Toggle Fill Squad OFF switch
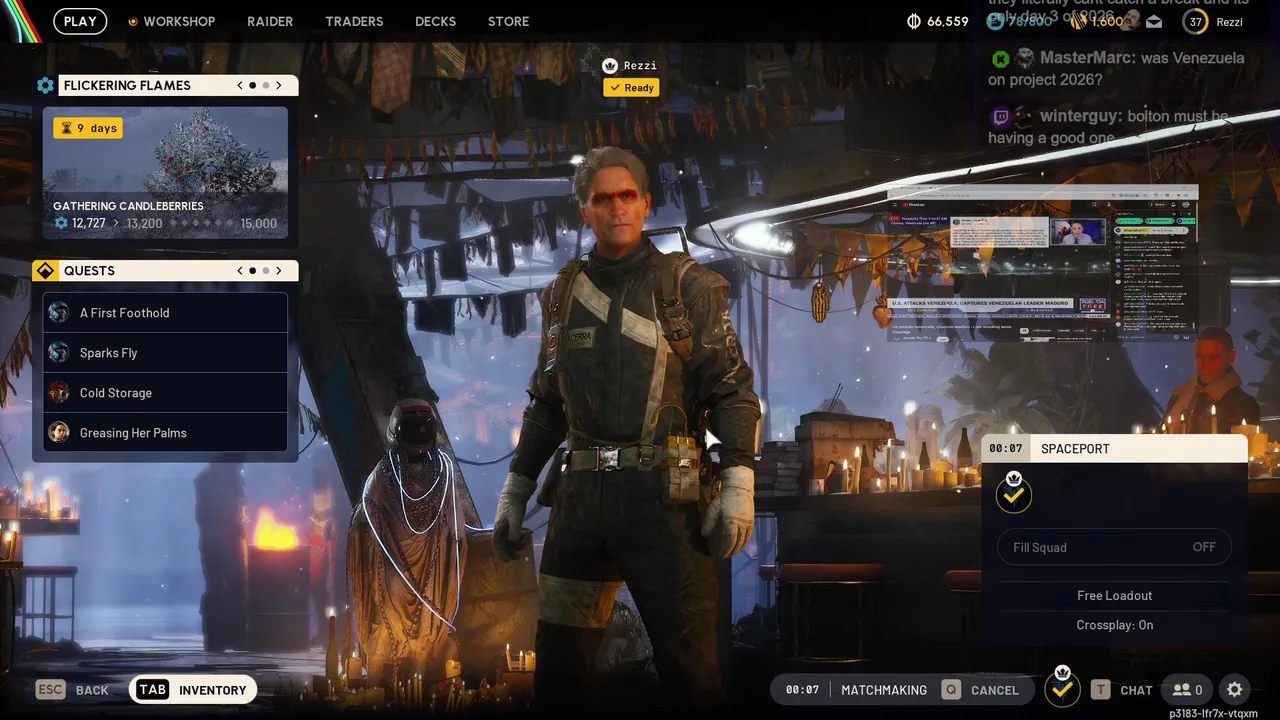This screenshot has width=1280, height=720. pyautogui.click(x=1114, y=547)
